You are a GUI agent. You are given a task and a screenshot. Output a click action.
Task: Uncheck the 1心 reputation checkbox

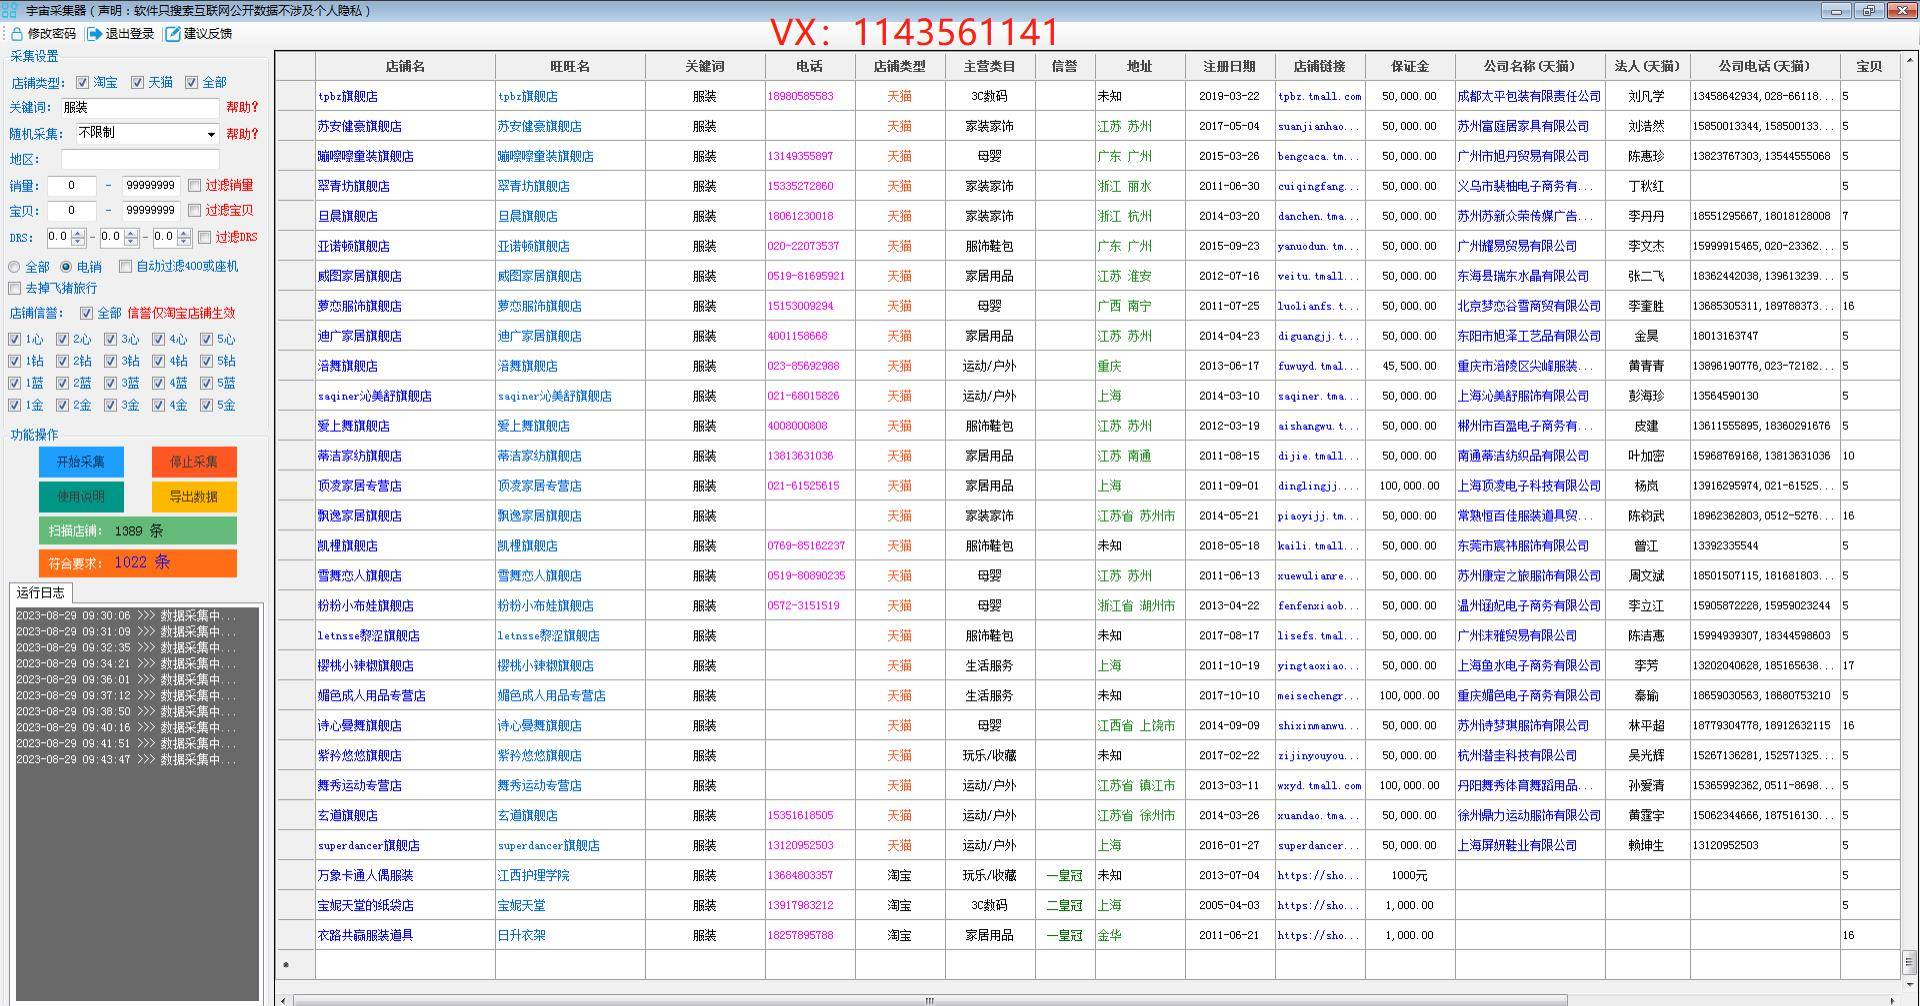(15, 340)
